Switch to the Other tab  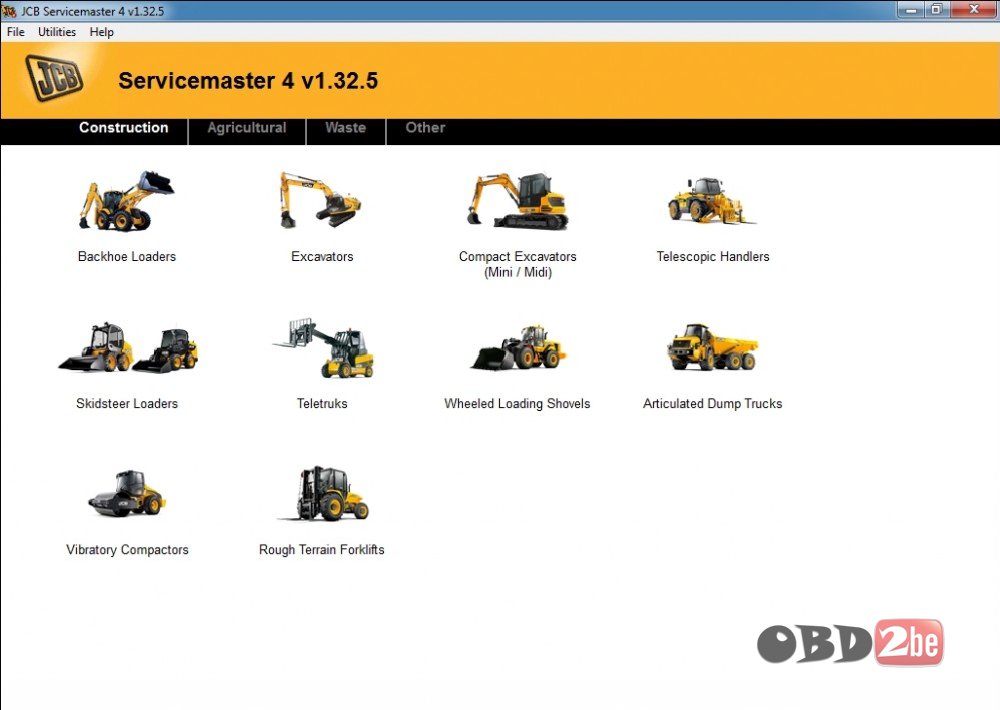point(425,128)
